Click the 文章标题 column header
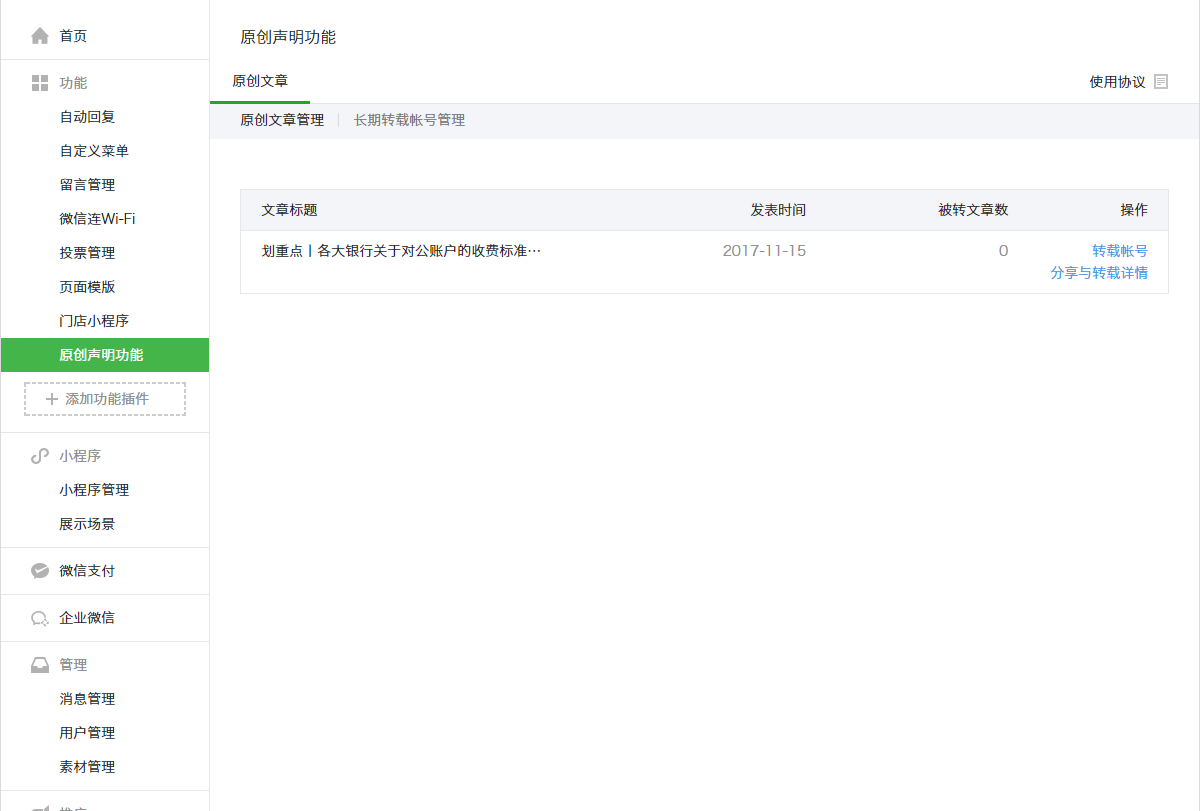The width and height of the screenshot is (1200, 811). [289, 210]
